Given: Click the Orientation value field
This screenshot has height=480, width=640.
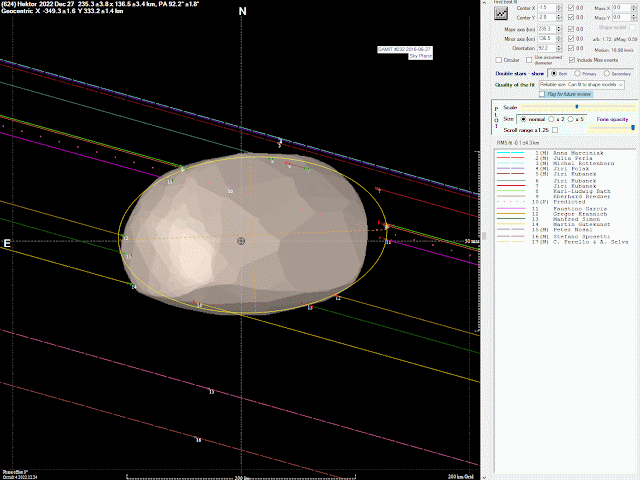Looking at the screenshot, I should point(547,48).
